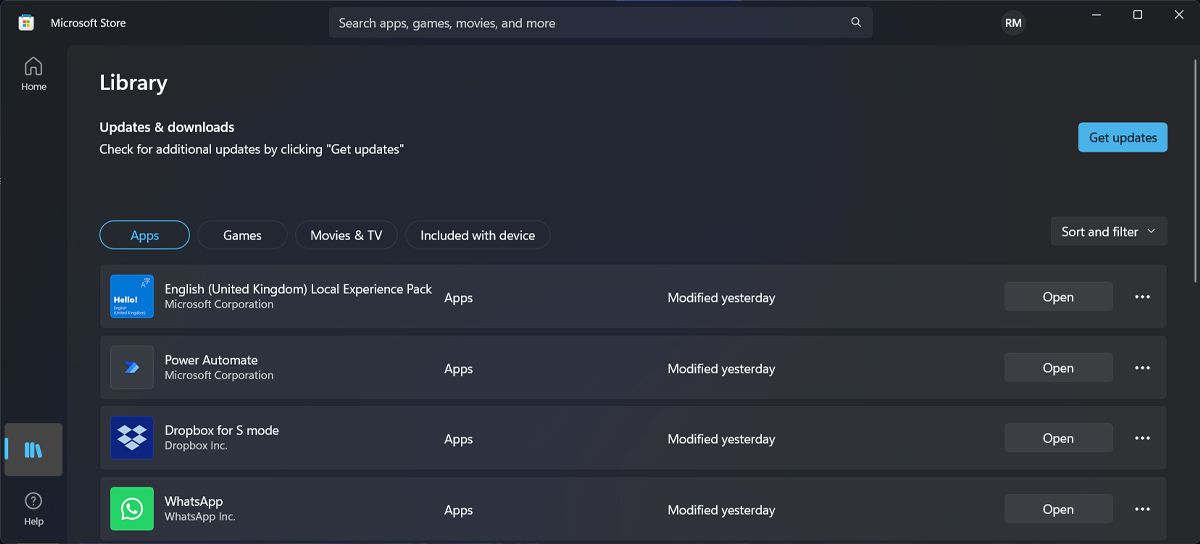
Task: Click the WhatsApp app icon
Action: [x=132, y=509]
